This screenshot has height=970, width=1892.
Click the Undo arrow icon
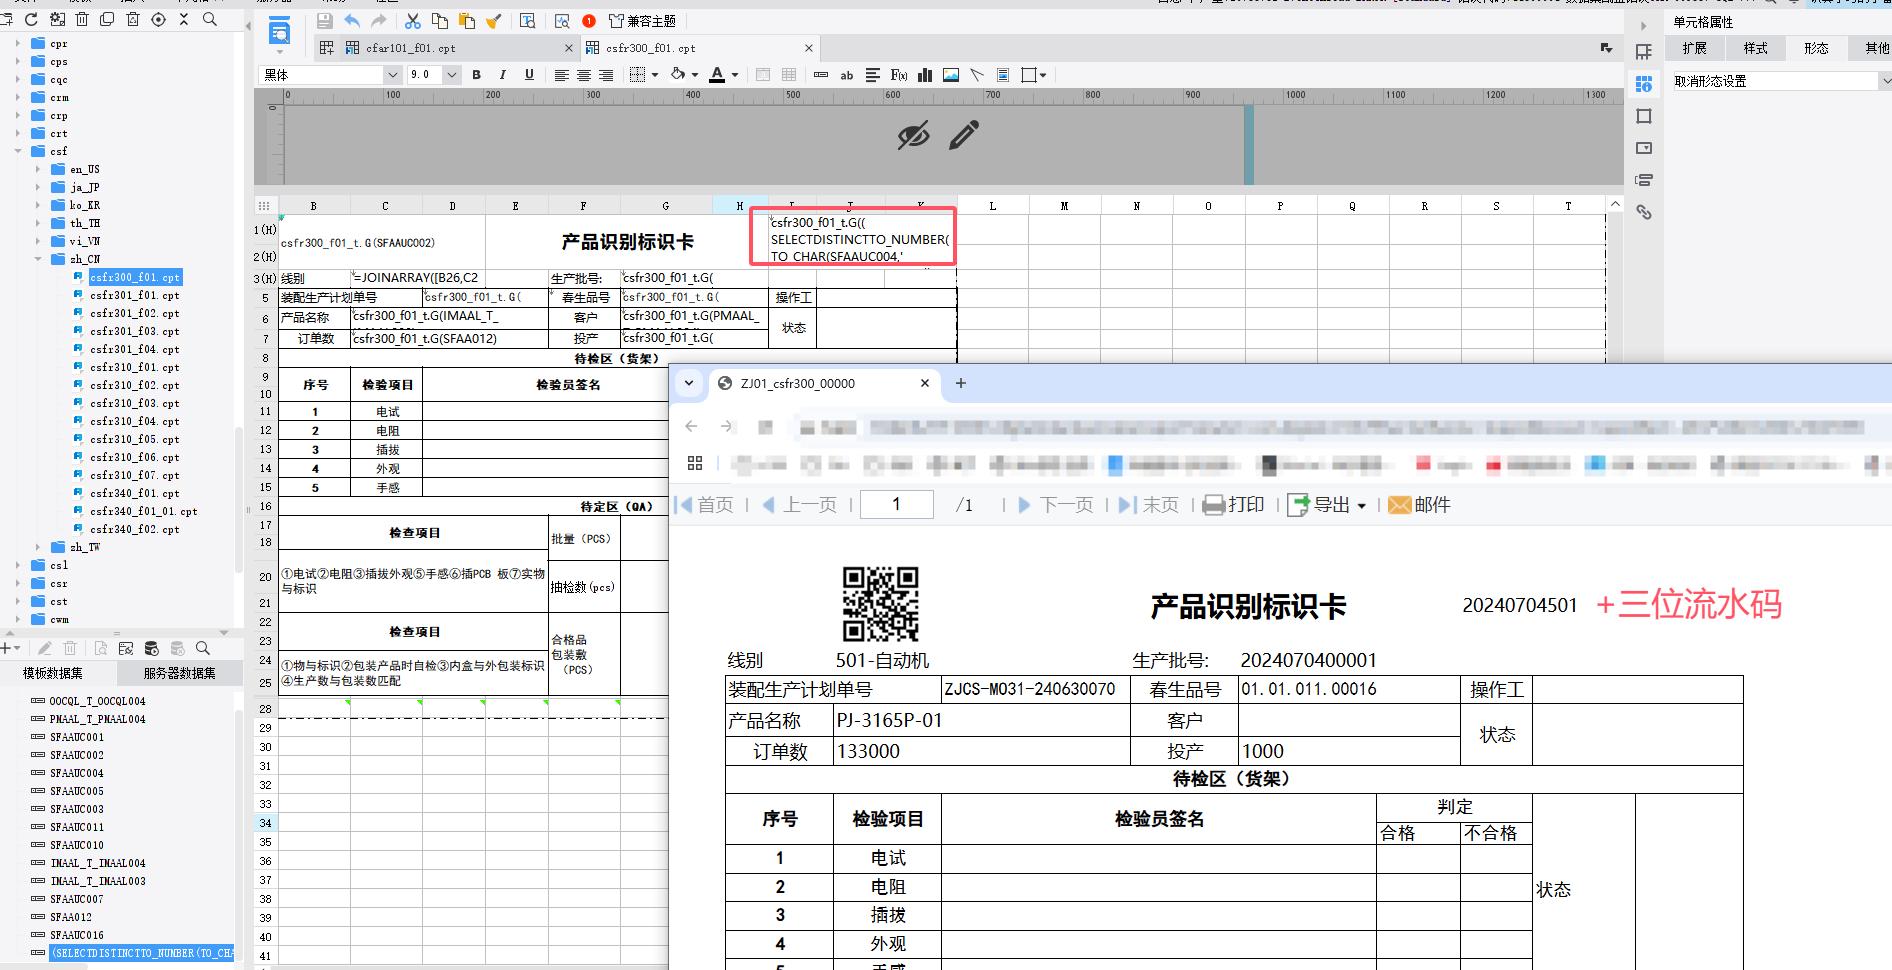[352, 21]
